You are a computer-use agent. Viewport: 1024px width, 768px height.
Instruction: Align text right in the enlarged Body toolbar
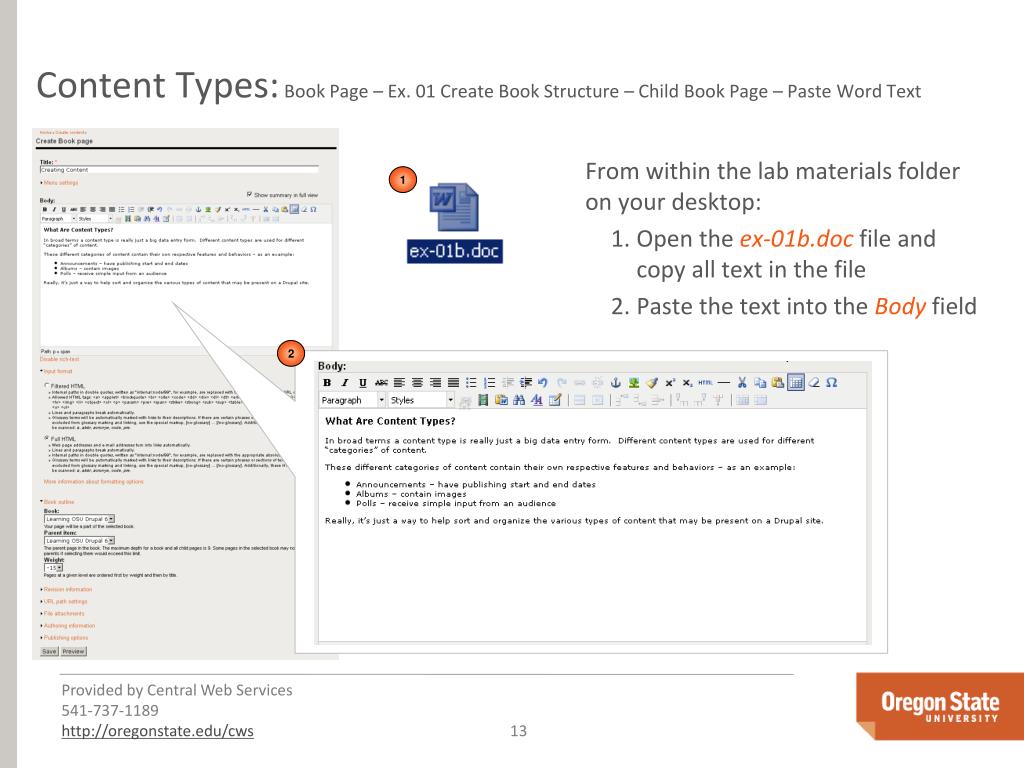point(436,383)
